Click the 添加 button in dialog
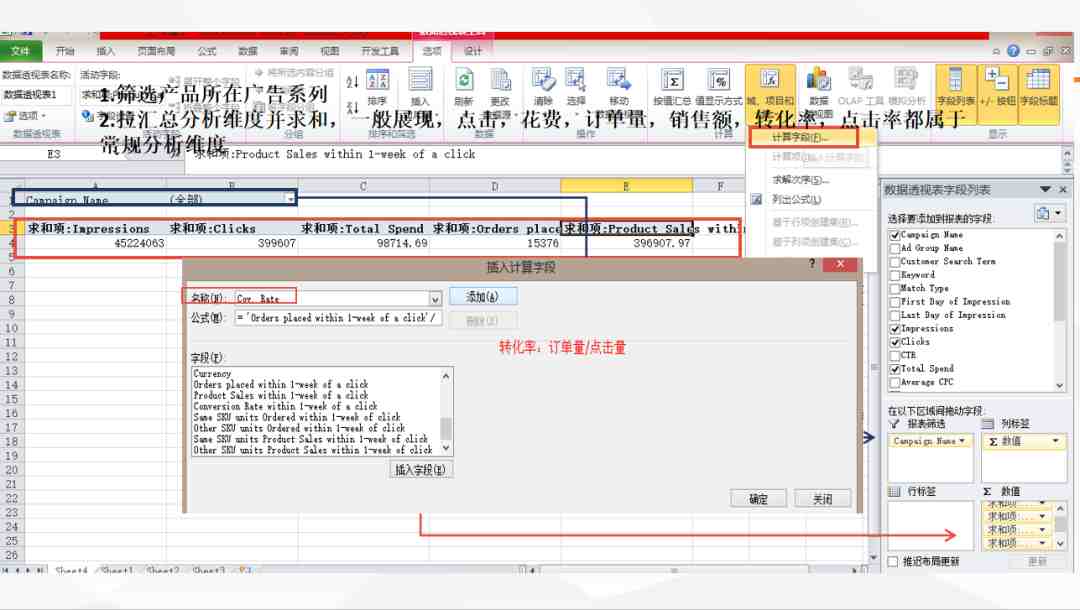The image size is (1080, 610). click(x=483, y=297)
